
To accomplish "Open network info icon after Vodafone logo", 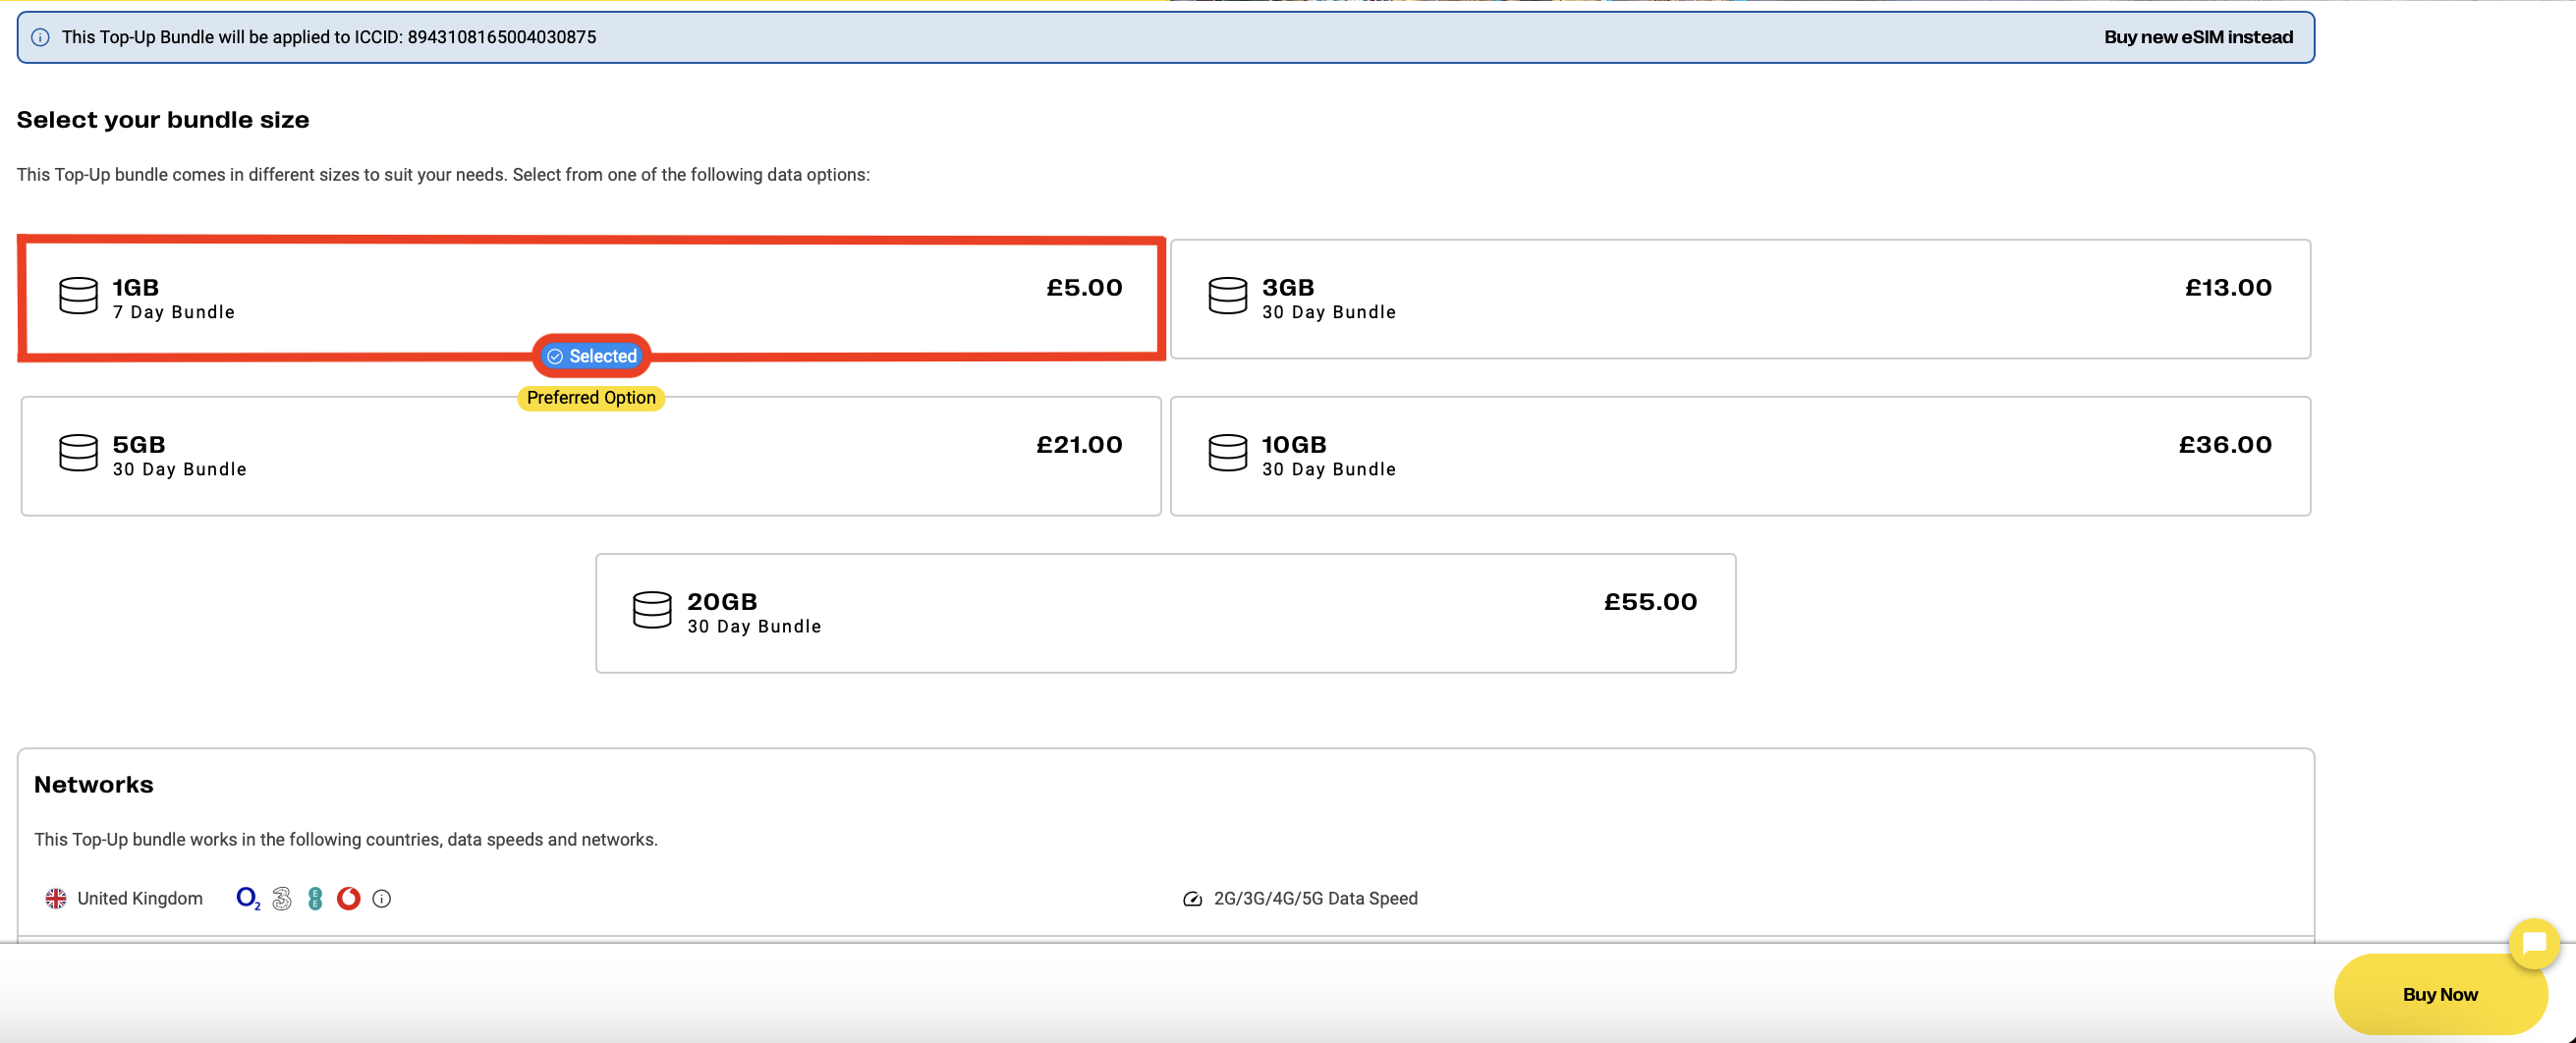I will [382, 898].
